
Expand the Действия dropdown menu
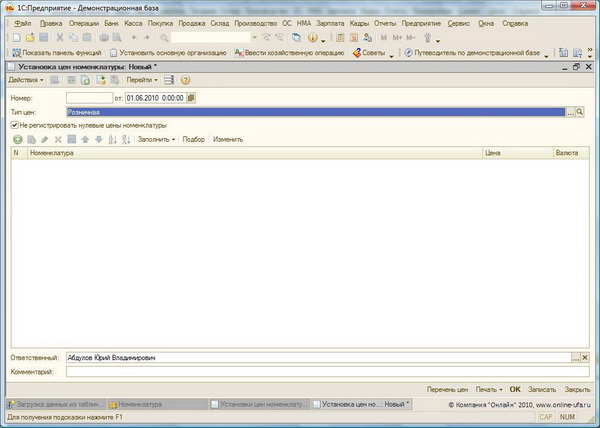point(25,79)
